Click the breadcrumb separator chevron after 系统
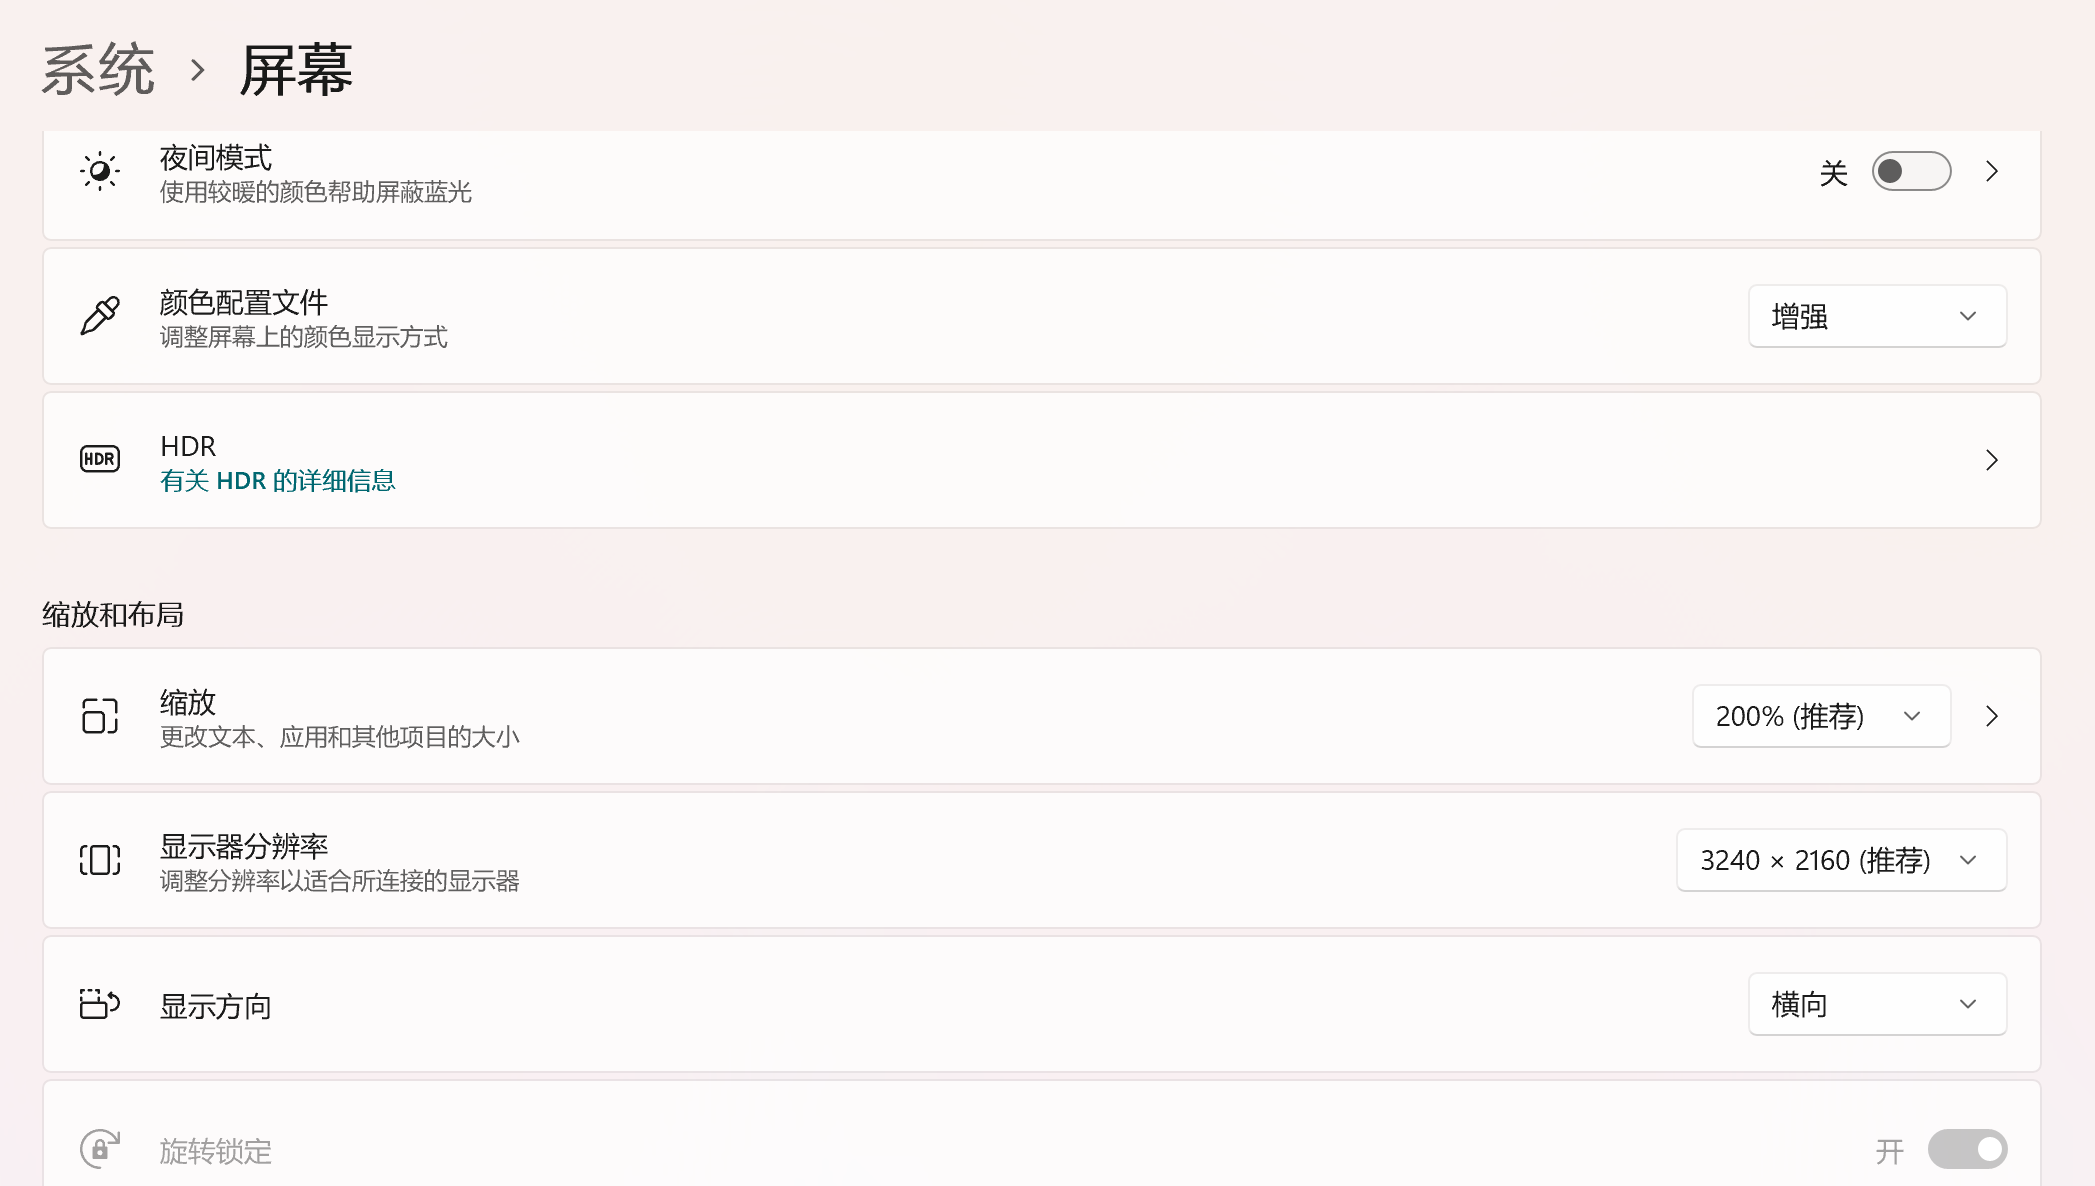The image size is (2095, 1186). coord(198,70)
